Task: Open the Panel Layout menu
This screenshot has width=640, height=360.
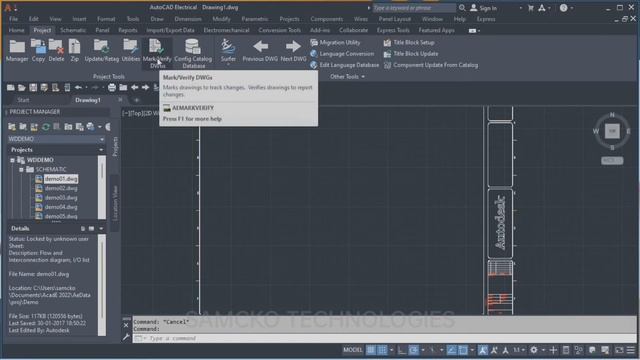Action: [394, 19]
